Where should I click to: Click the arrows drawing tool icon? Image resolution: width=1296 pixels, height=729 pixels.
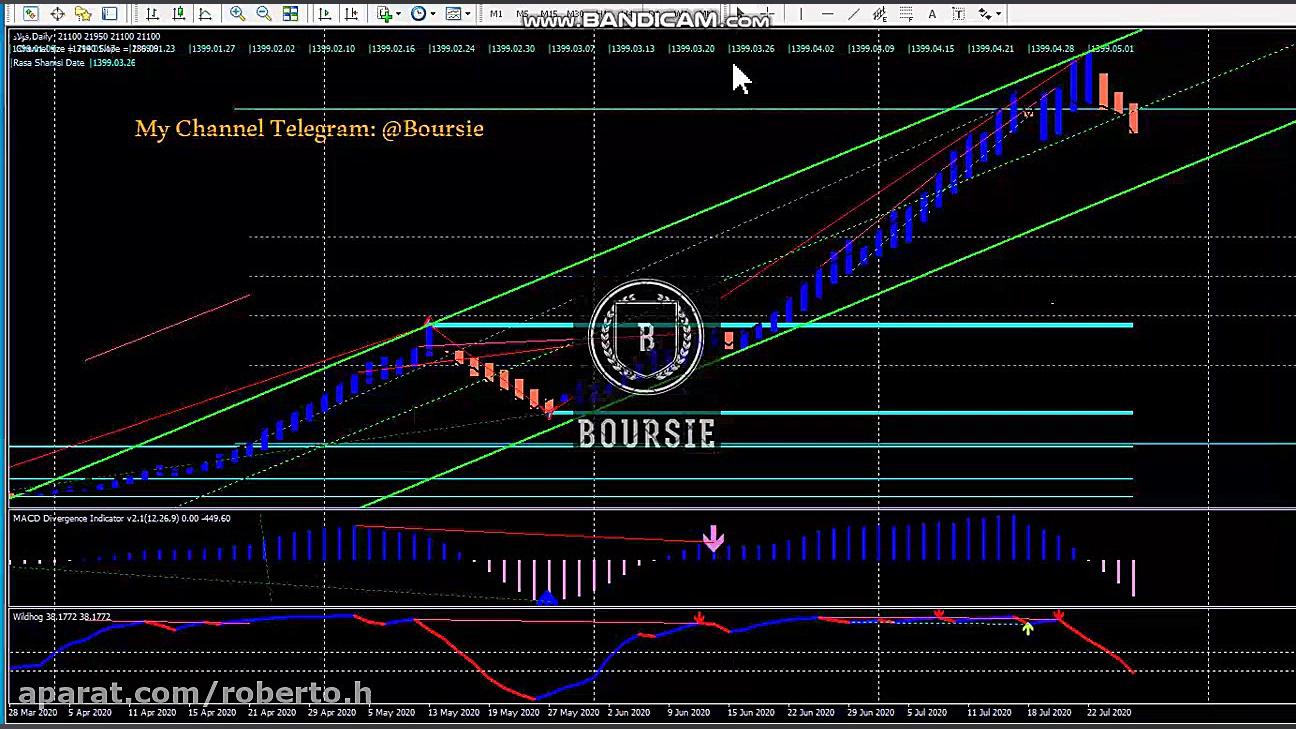pos(985,14)
